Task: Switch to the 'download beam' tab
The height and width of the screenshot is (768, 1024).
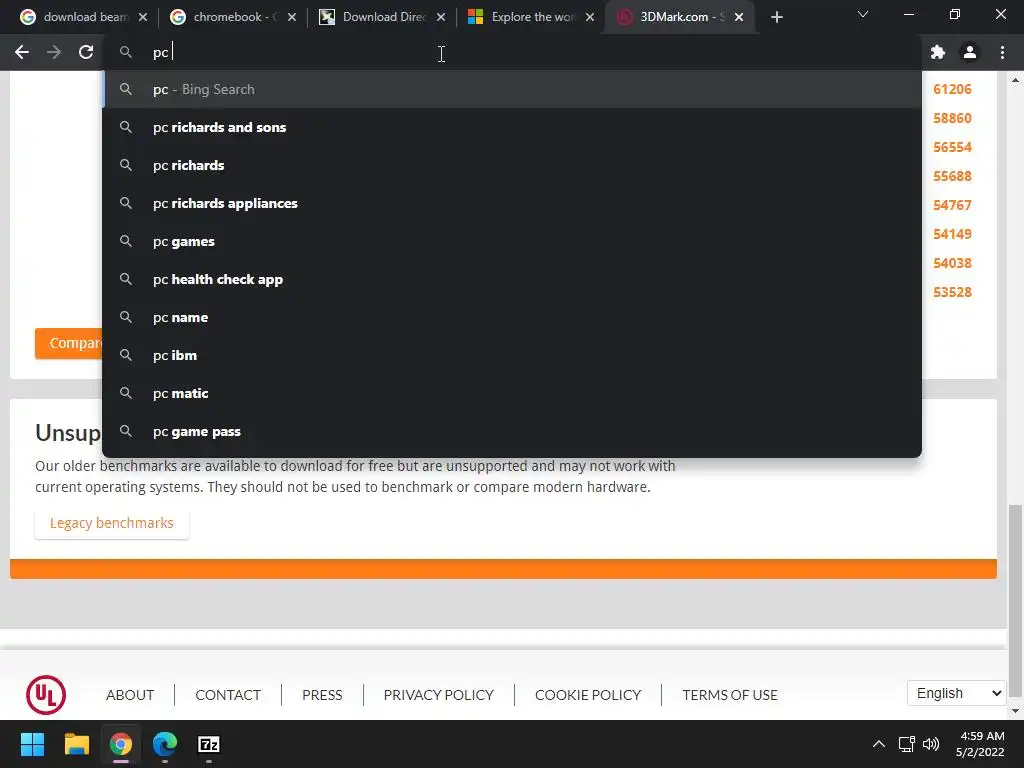Action: tap(84, 17)
